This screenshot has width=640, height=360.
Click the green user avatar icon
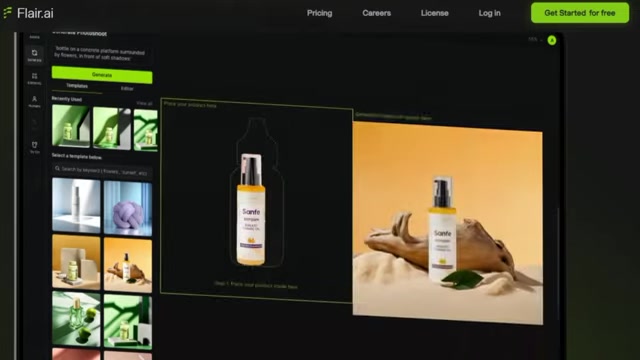551,40
